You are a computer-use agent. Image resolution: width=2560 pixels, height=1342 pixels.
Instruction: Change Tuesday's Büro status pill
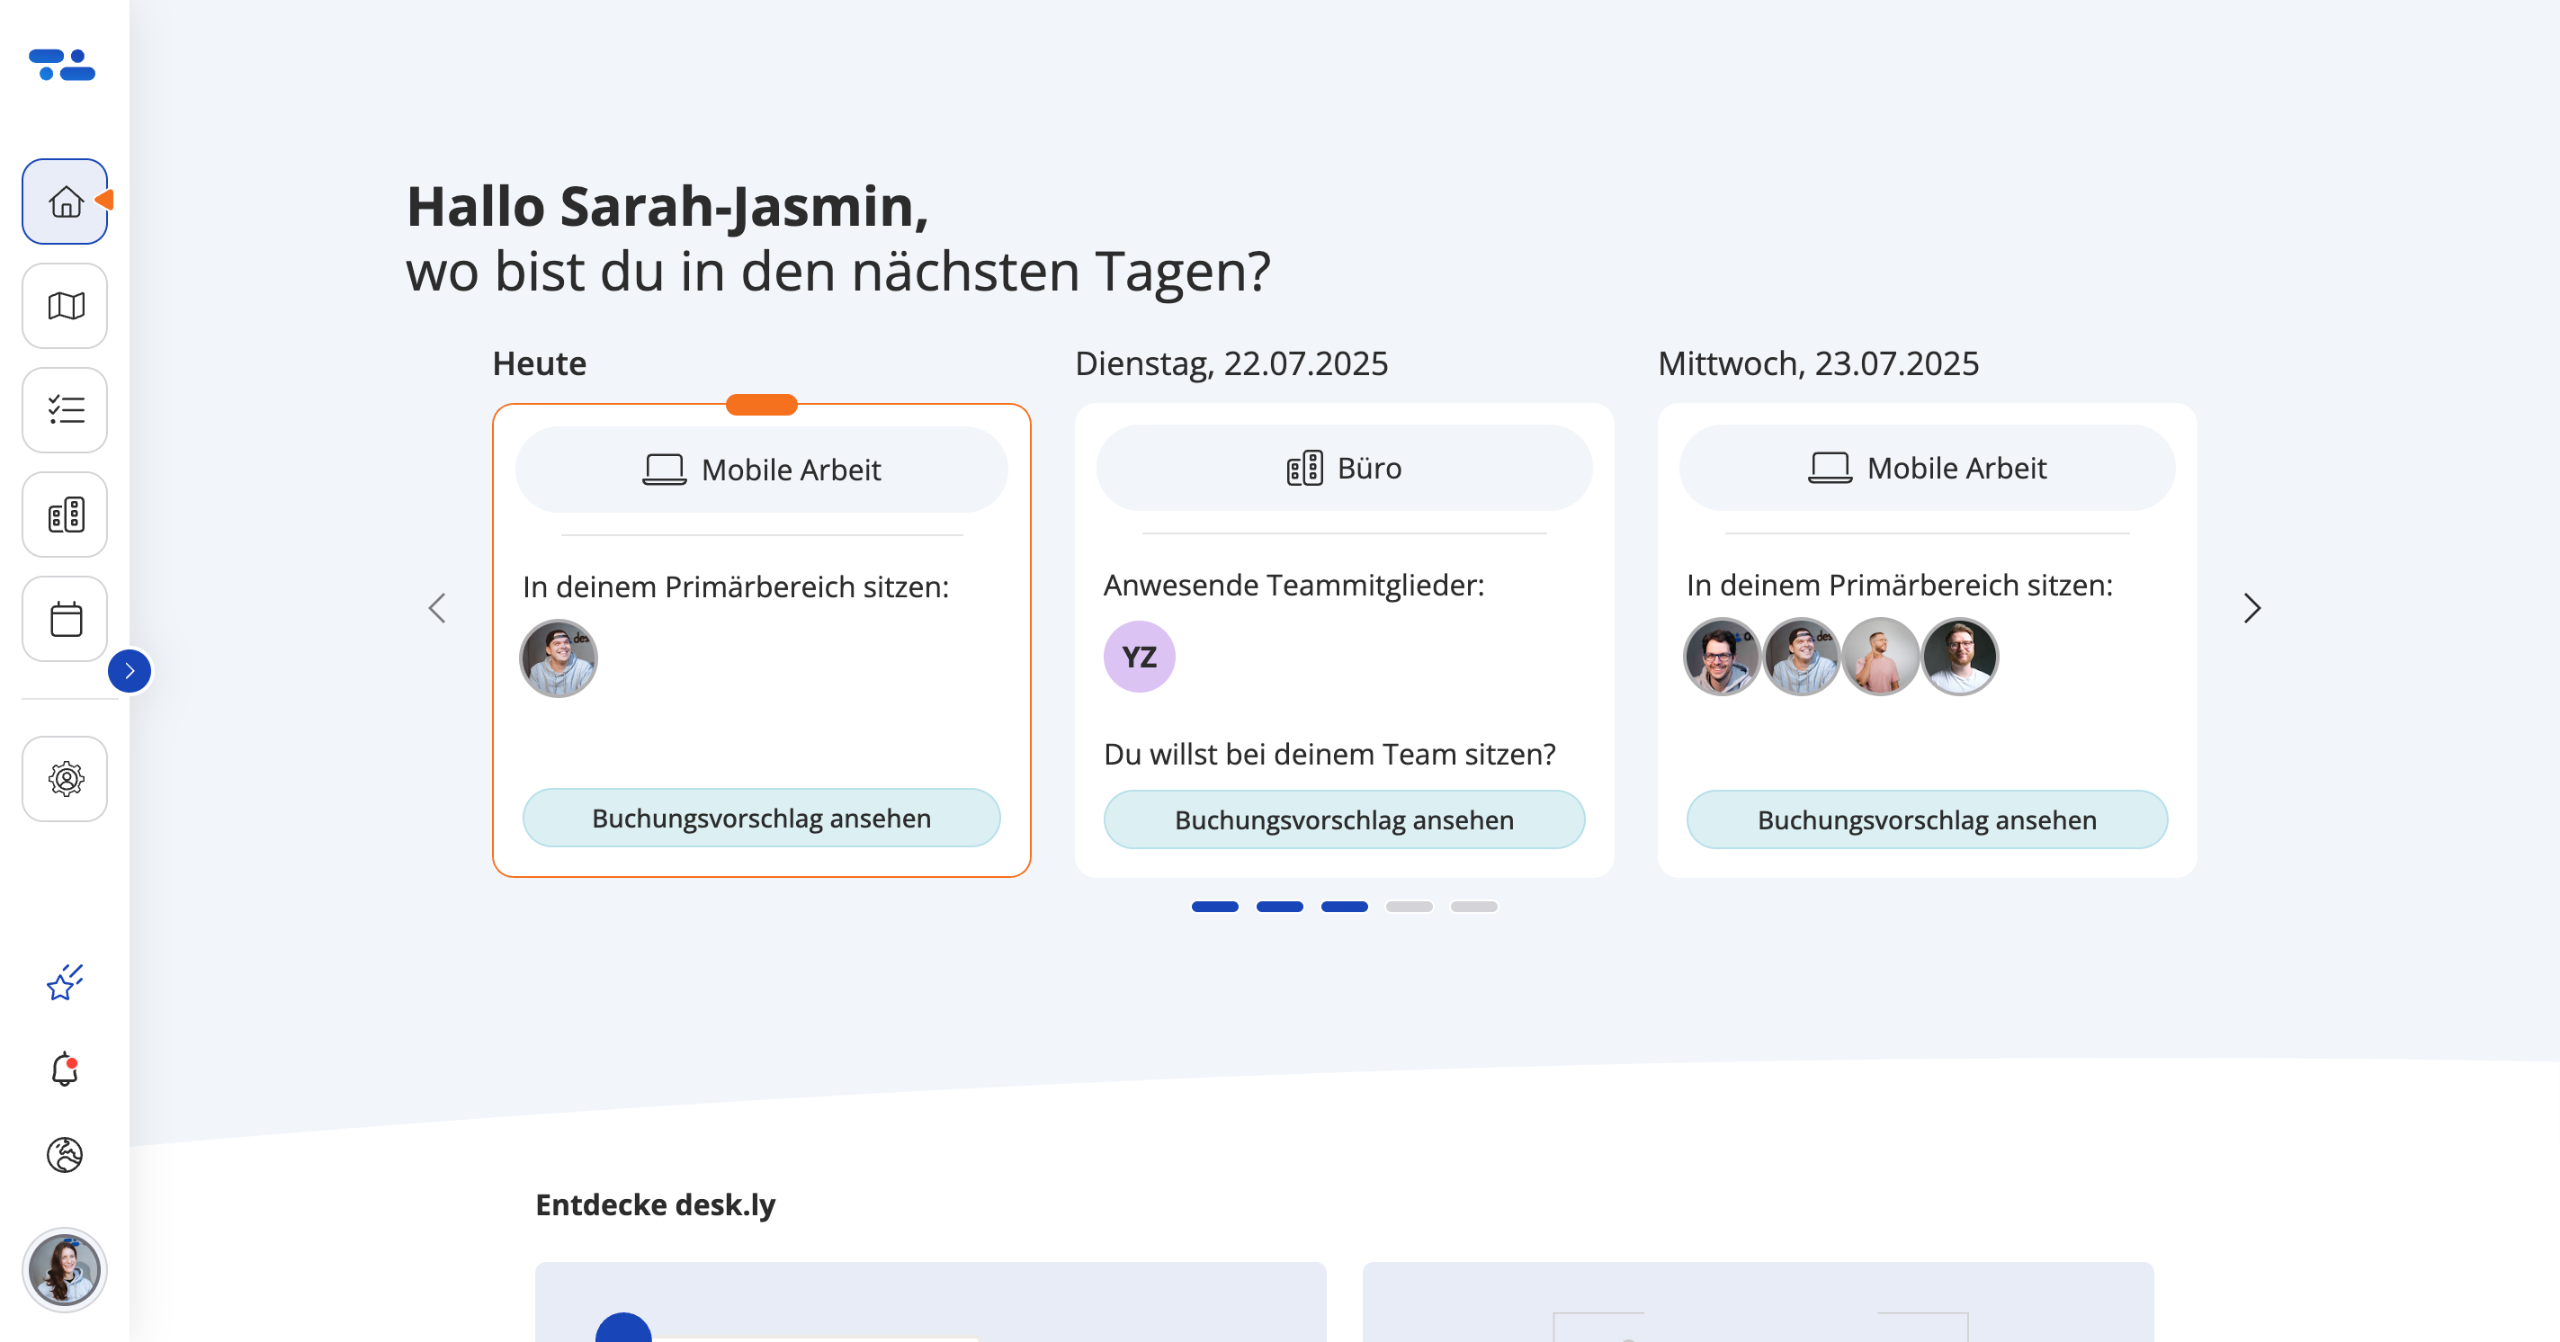click(1343, 468)
